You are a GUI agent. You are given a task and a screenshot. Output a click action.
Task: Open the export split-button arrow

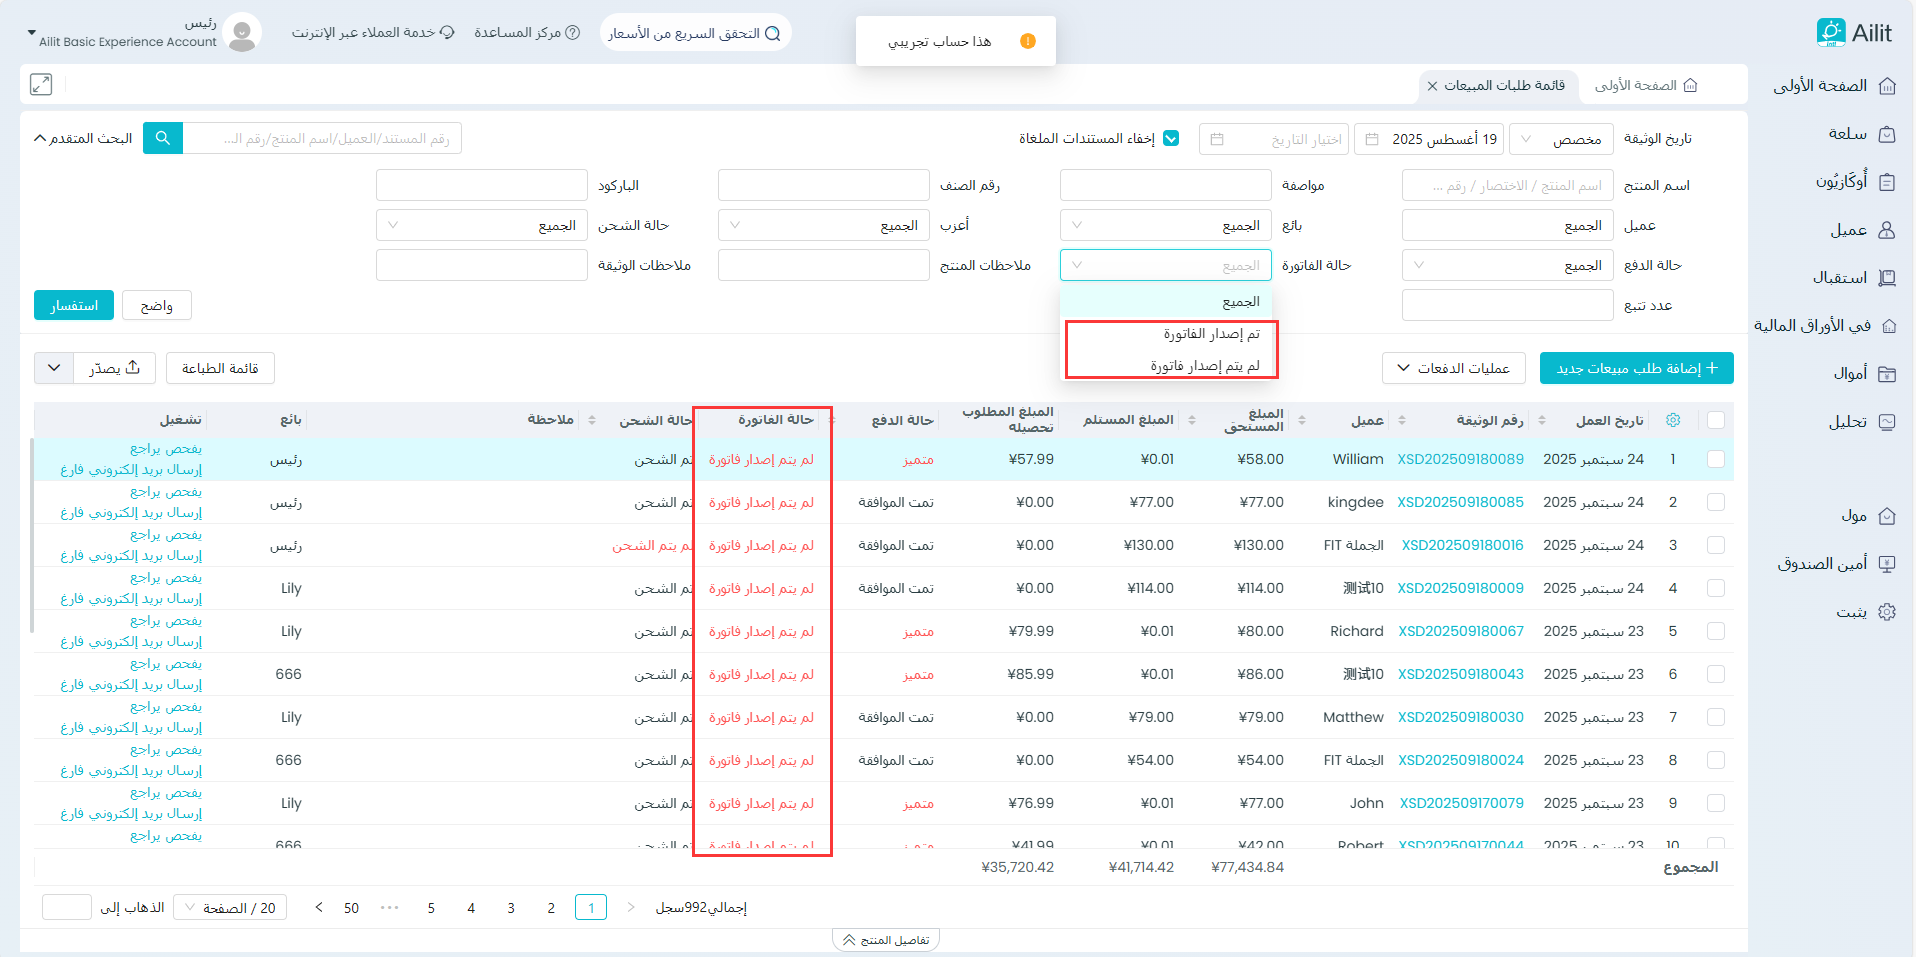(54, 368)
